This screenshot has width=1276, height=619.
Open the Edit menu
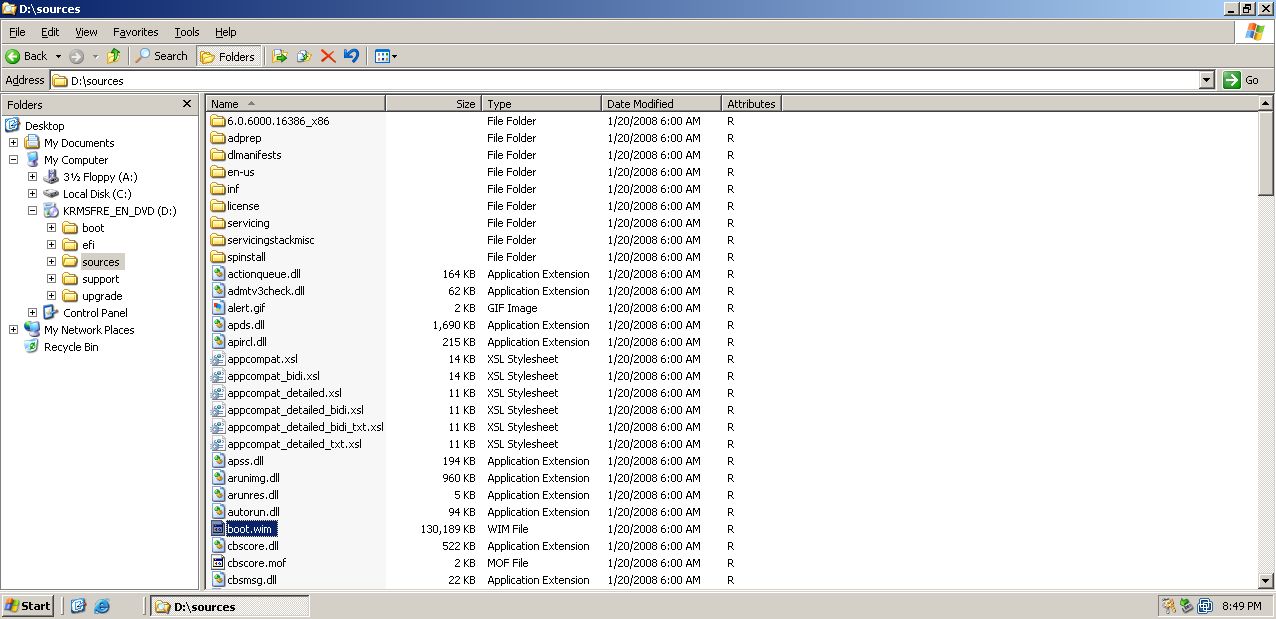[x=50, y=32]
